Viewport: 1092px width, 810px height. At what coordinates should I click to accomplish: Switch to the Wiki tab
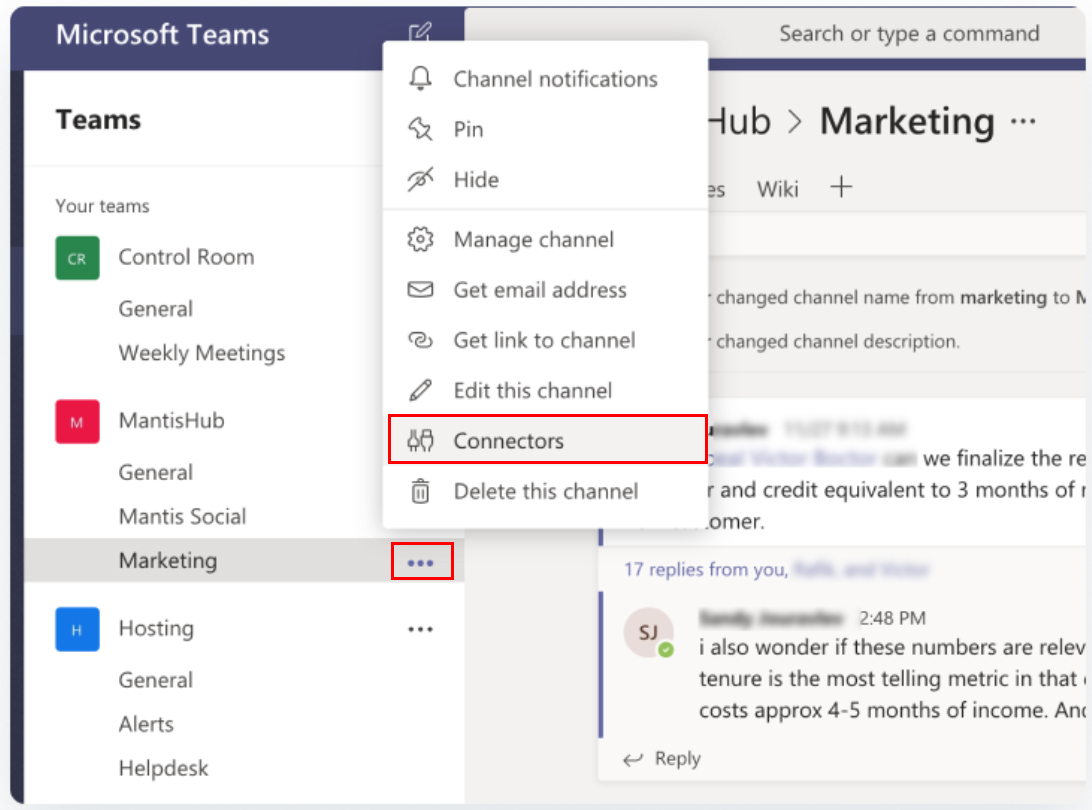[778, 189]
